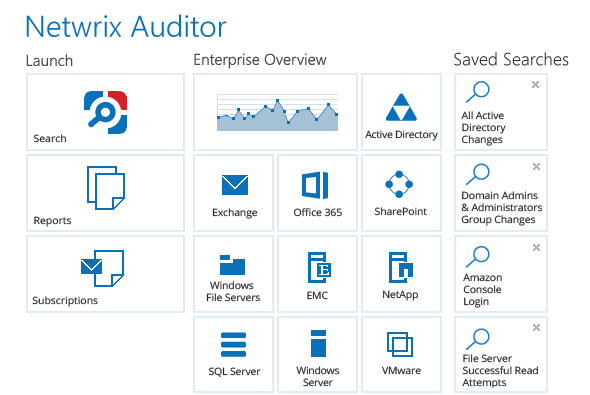The image size is (590, 395).
Task: Select the Exchange envelope tile
Action: pos(233,193)
